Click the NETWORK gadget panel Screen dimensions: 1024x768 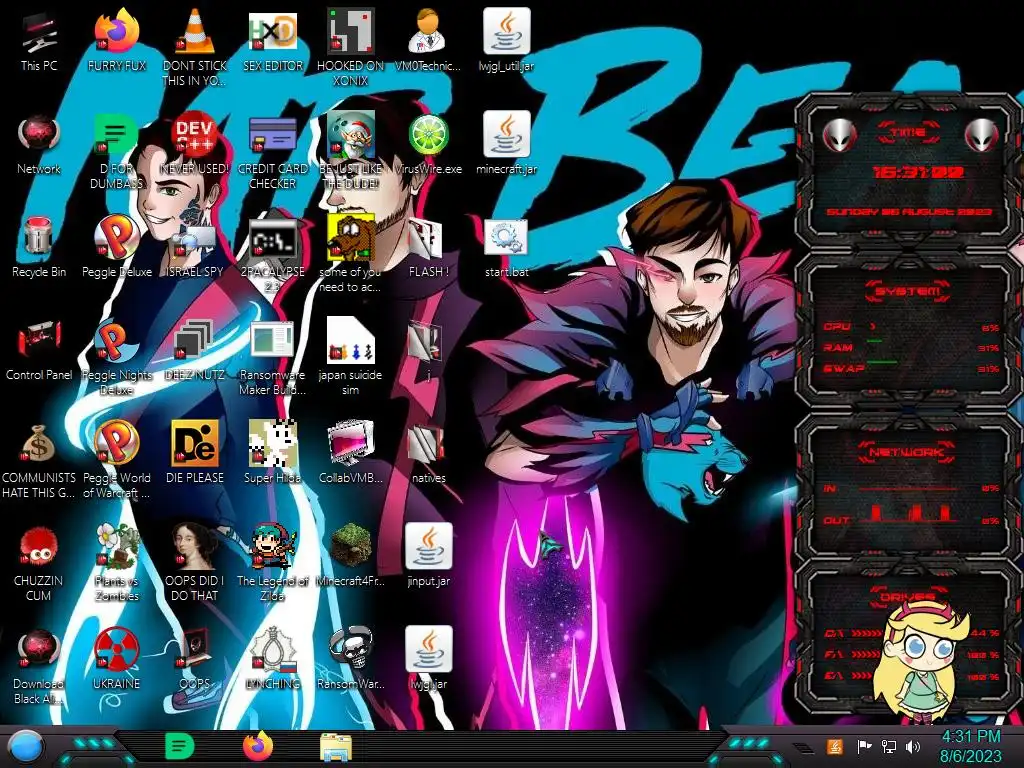[x=908, y=486]
